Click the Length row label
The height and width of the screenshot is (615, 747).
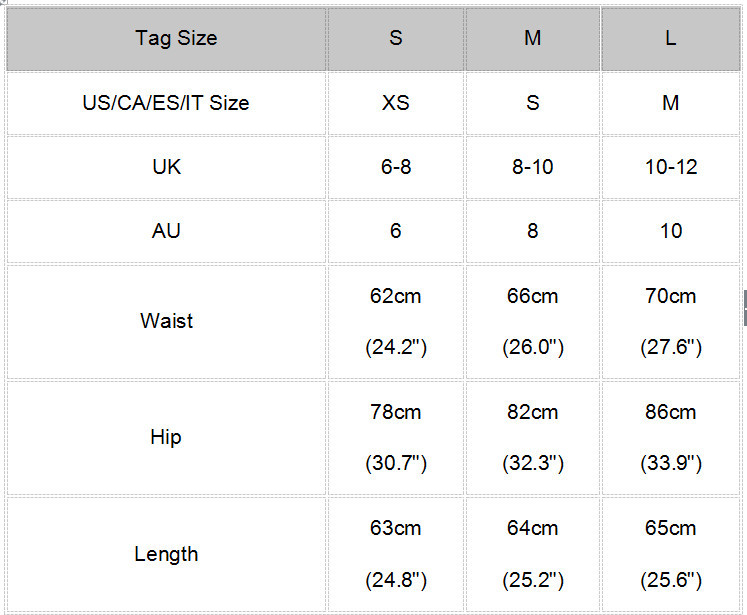pyautogui.click(x=166, y=554)
